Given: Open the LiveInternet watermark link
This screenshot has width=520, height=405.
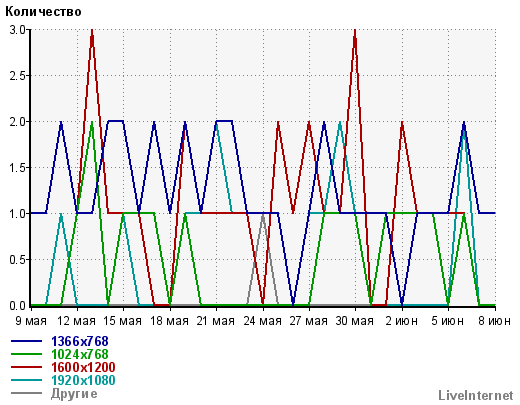Looking at the screenshot, I should tap(476, 395).
